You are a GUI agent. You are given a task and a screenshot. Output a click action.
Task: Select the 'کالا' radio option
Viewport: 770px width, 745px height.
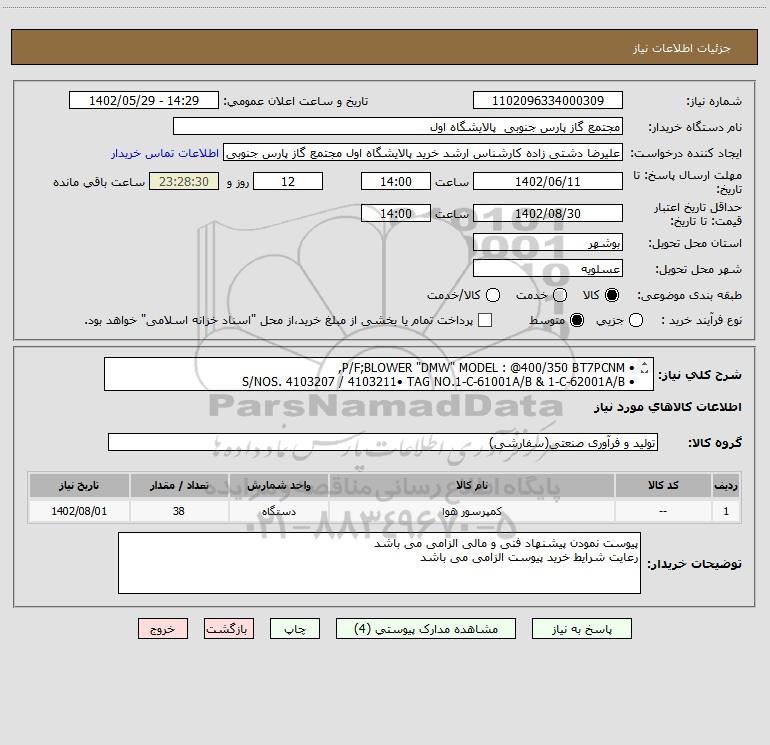pos(612,296)
